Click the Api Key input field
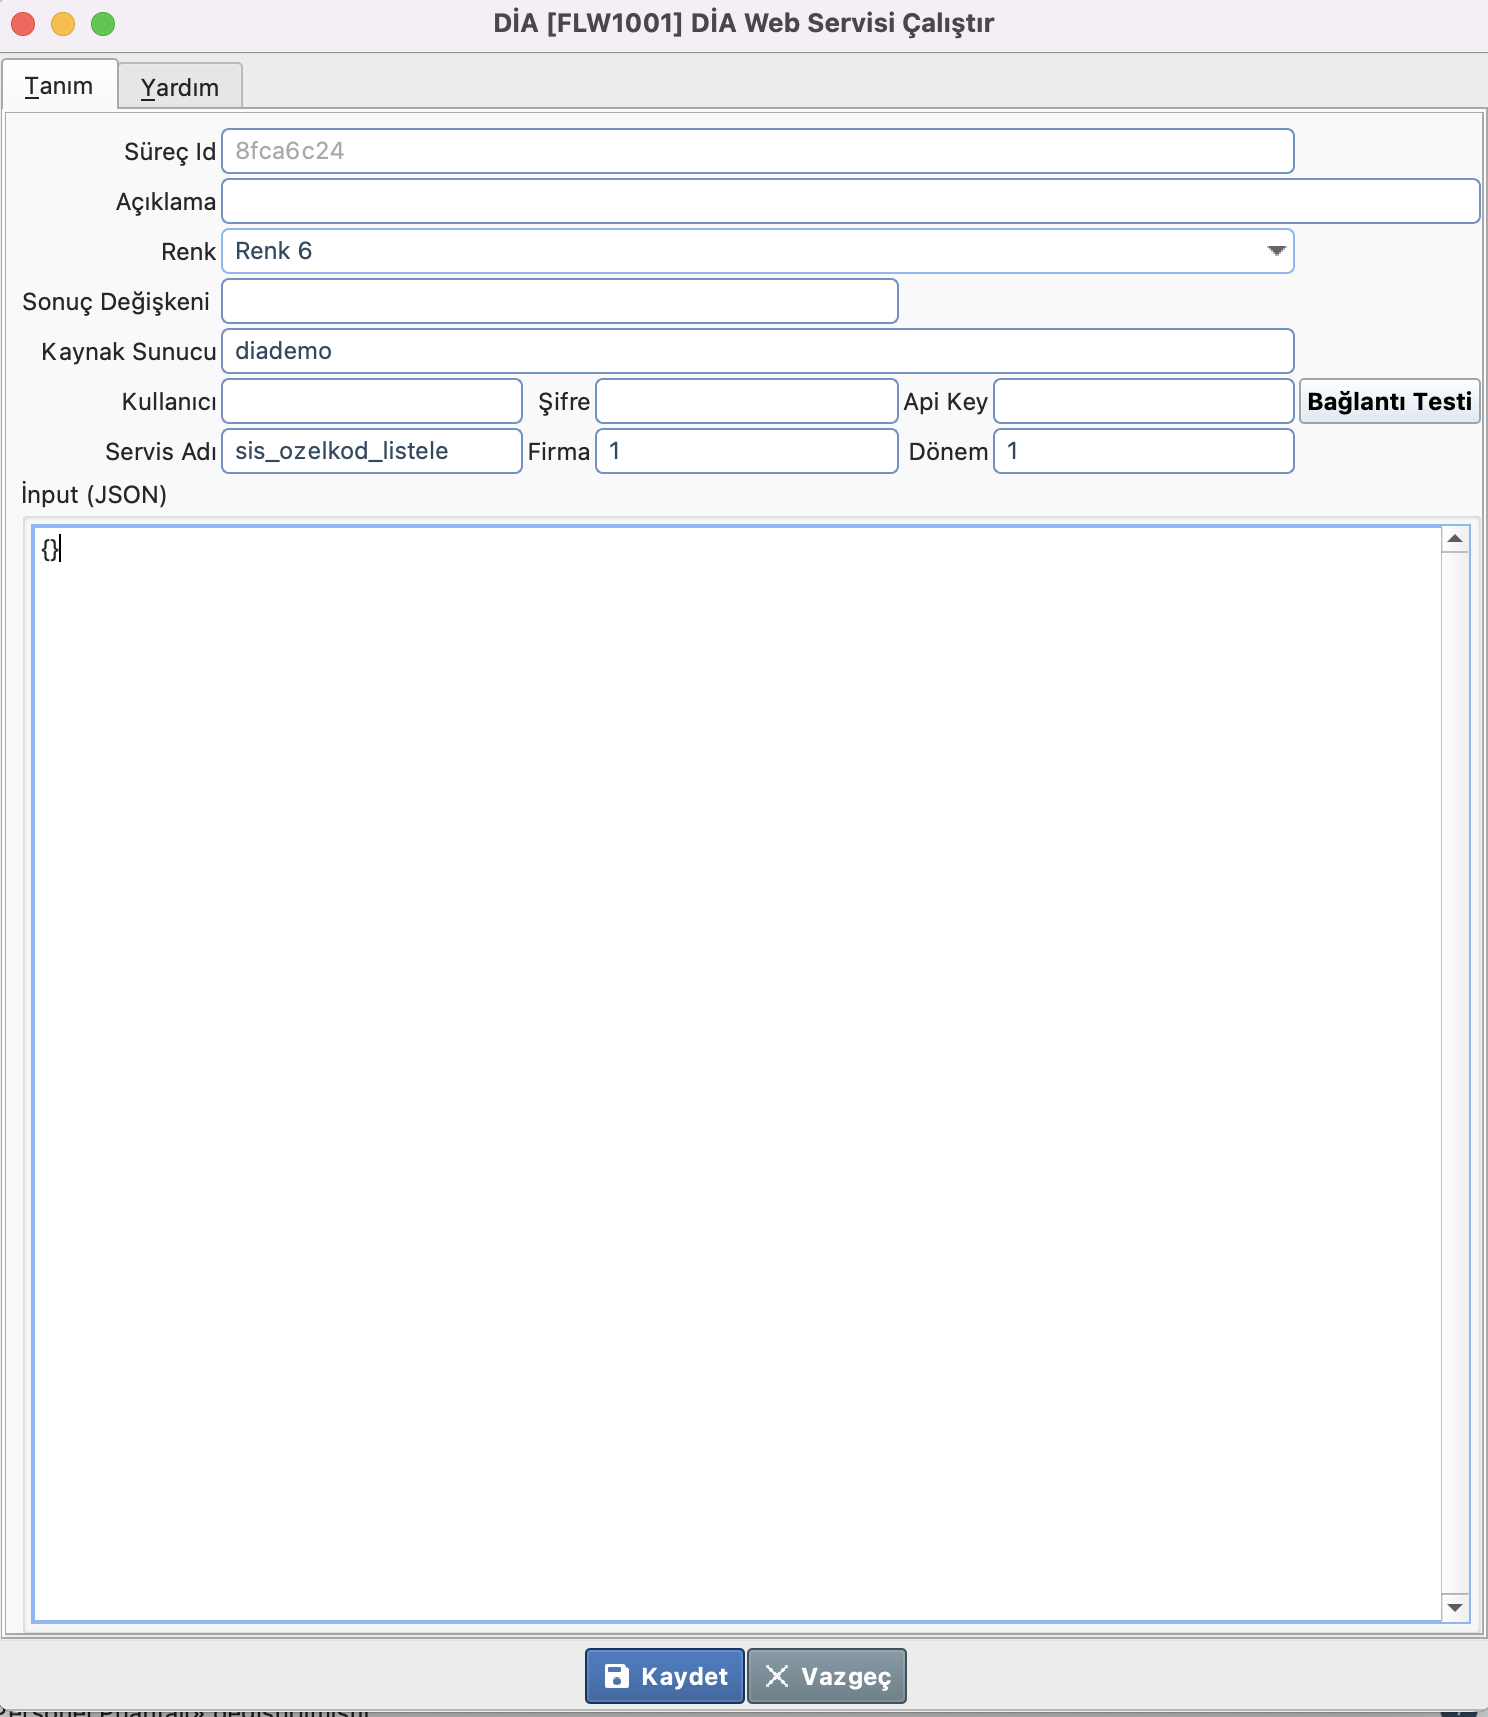Image resolution: width=1488 pixels, height=1717 pixels. pos(1143,401)
